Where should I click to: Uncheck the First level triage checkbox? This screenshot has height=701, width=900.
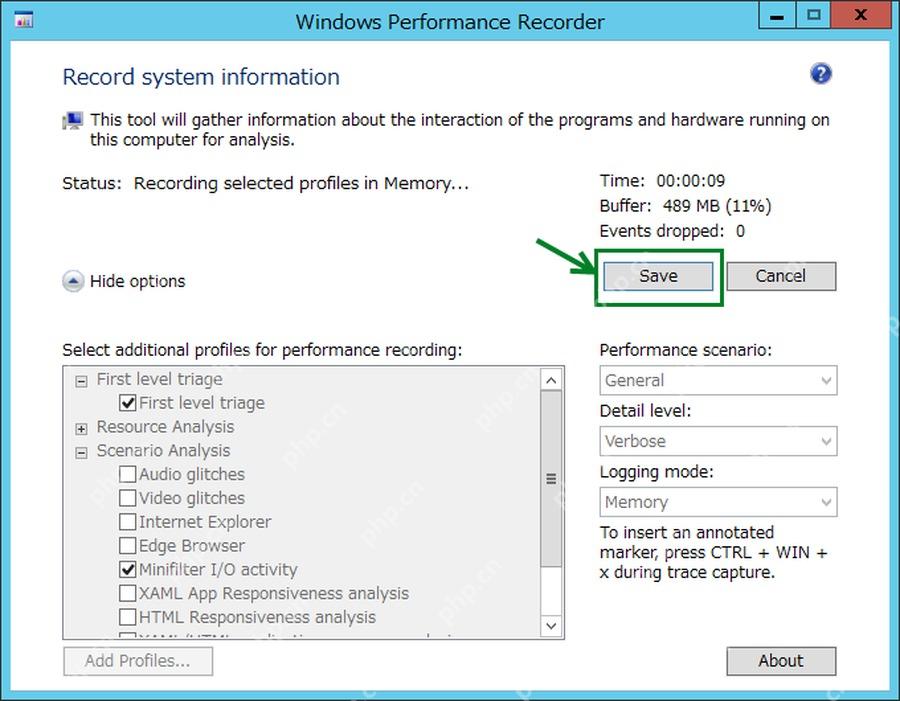(127, 402)
